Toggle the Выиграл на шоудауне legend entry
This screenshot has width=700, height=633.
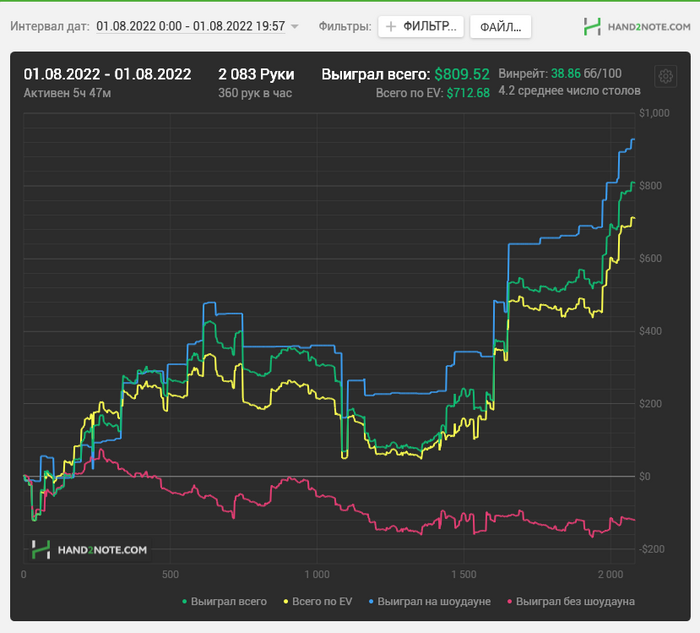point(429,601)
